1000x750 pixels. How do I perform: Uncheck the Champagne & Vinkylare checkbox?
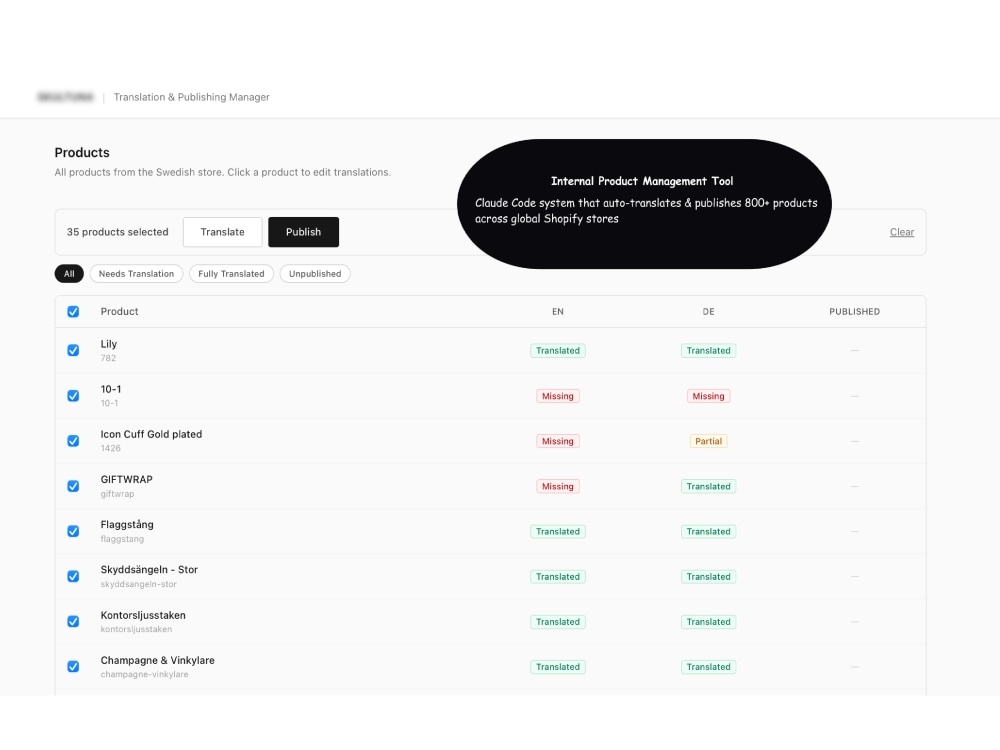pyautogui.click(x=73, y=666)
